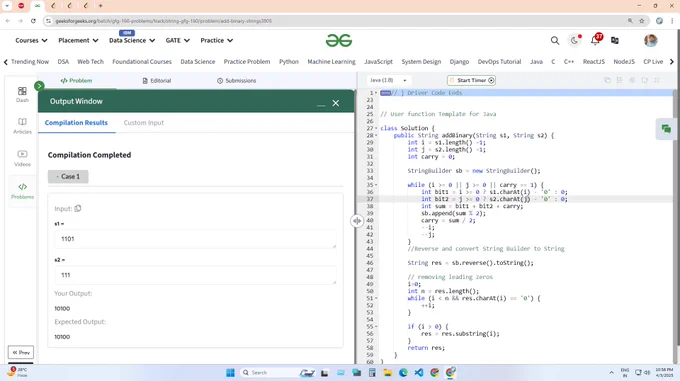The height and width of the screenshot is (381, 680).
Task: Reload the page in browser
Action: tap(33, 21)
